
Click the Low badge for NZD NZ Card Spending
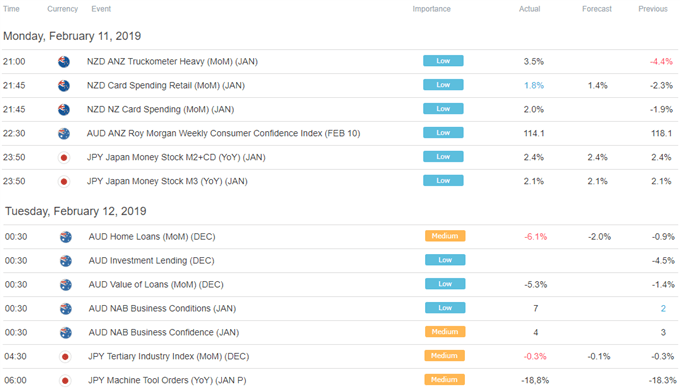[443, 108]
